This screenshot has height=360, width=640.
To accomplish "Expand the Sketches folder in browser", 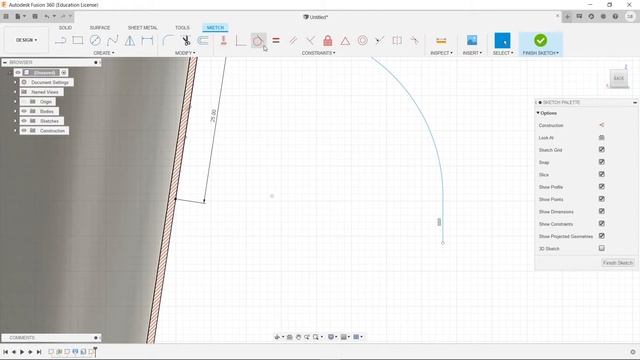I will point(16,121).
